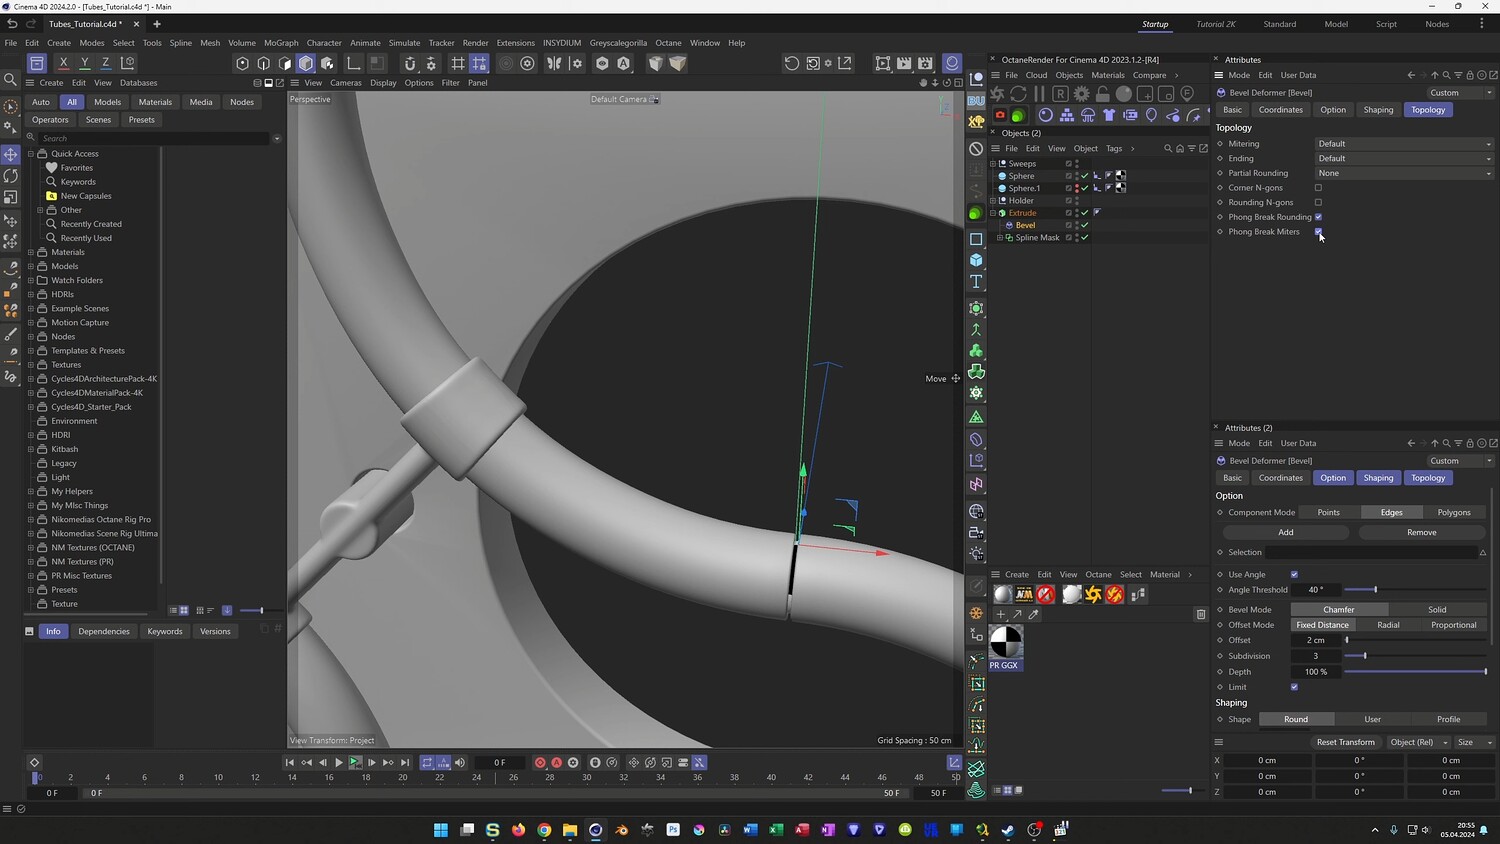The width and height of the screenshot is (1500, 844).
Task: Go to start of timeline
Action: click(290, 762)
